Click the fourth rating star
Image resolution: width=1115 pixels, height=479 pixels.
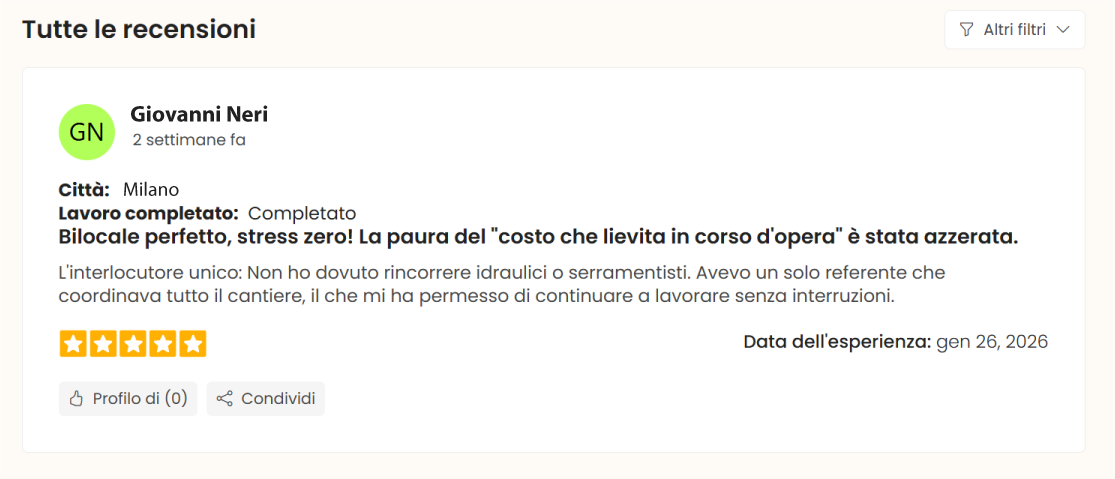(163, 344)
